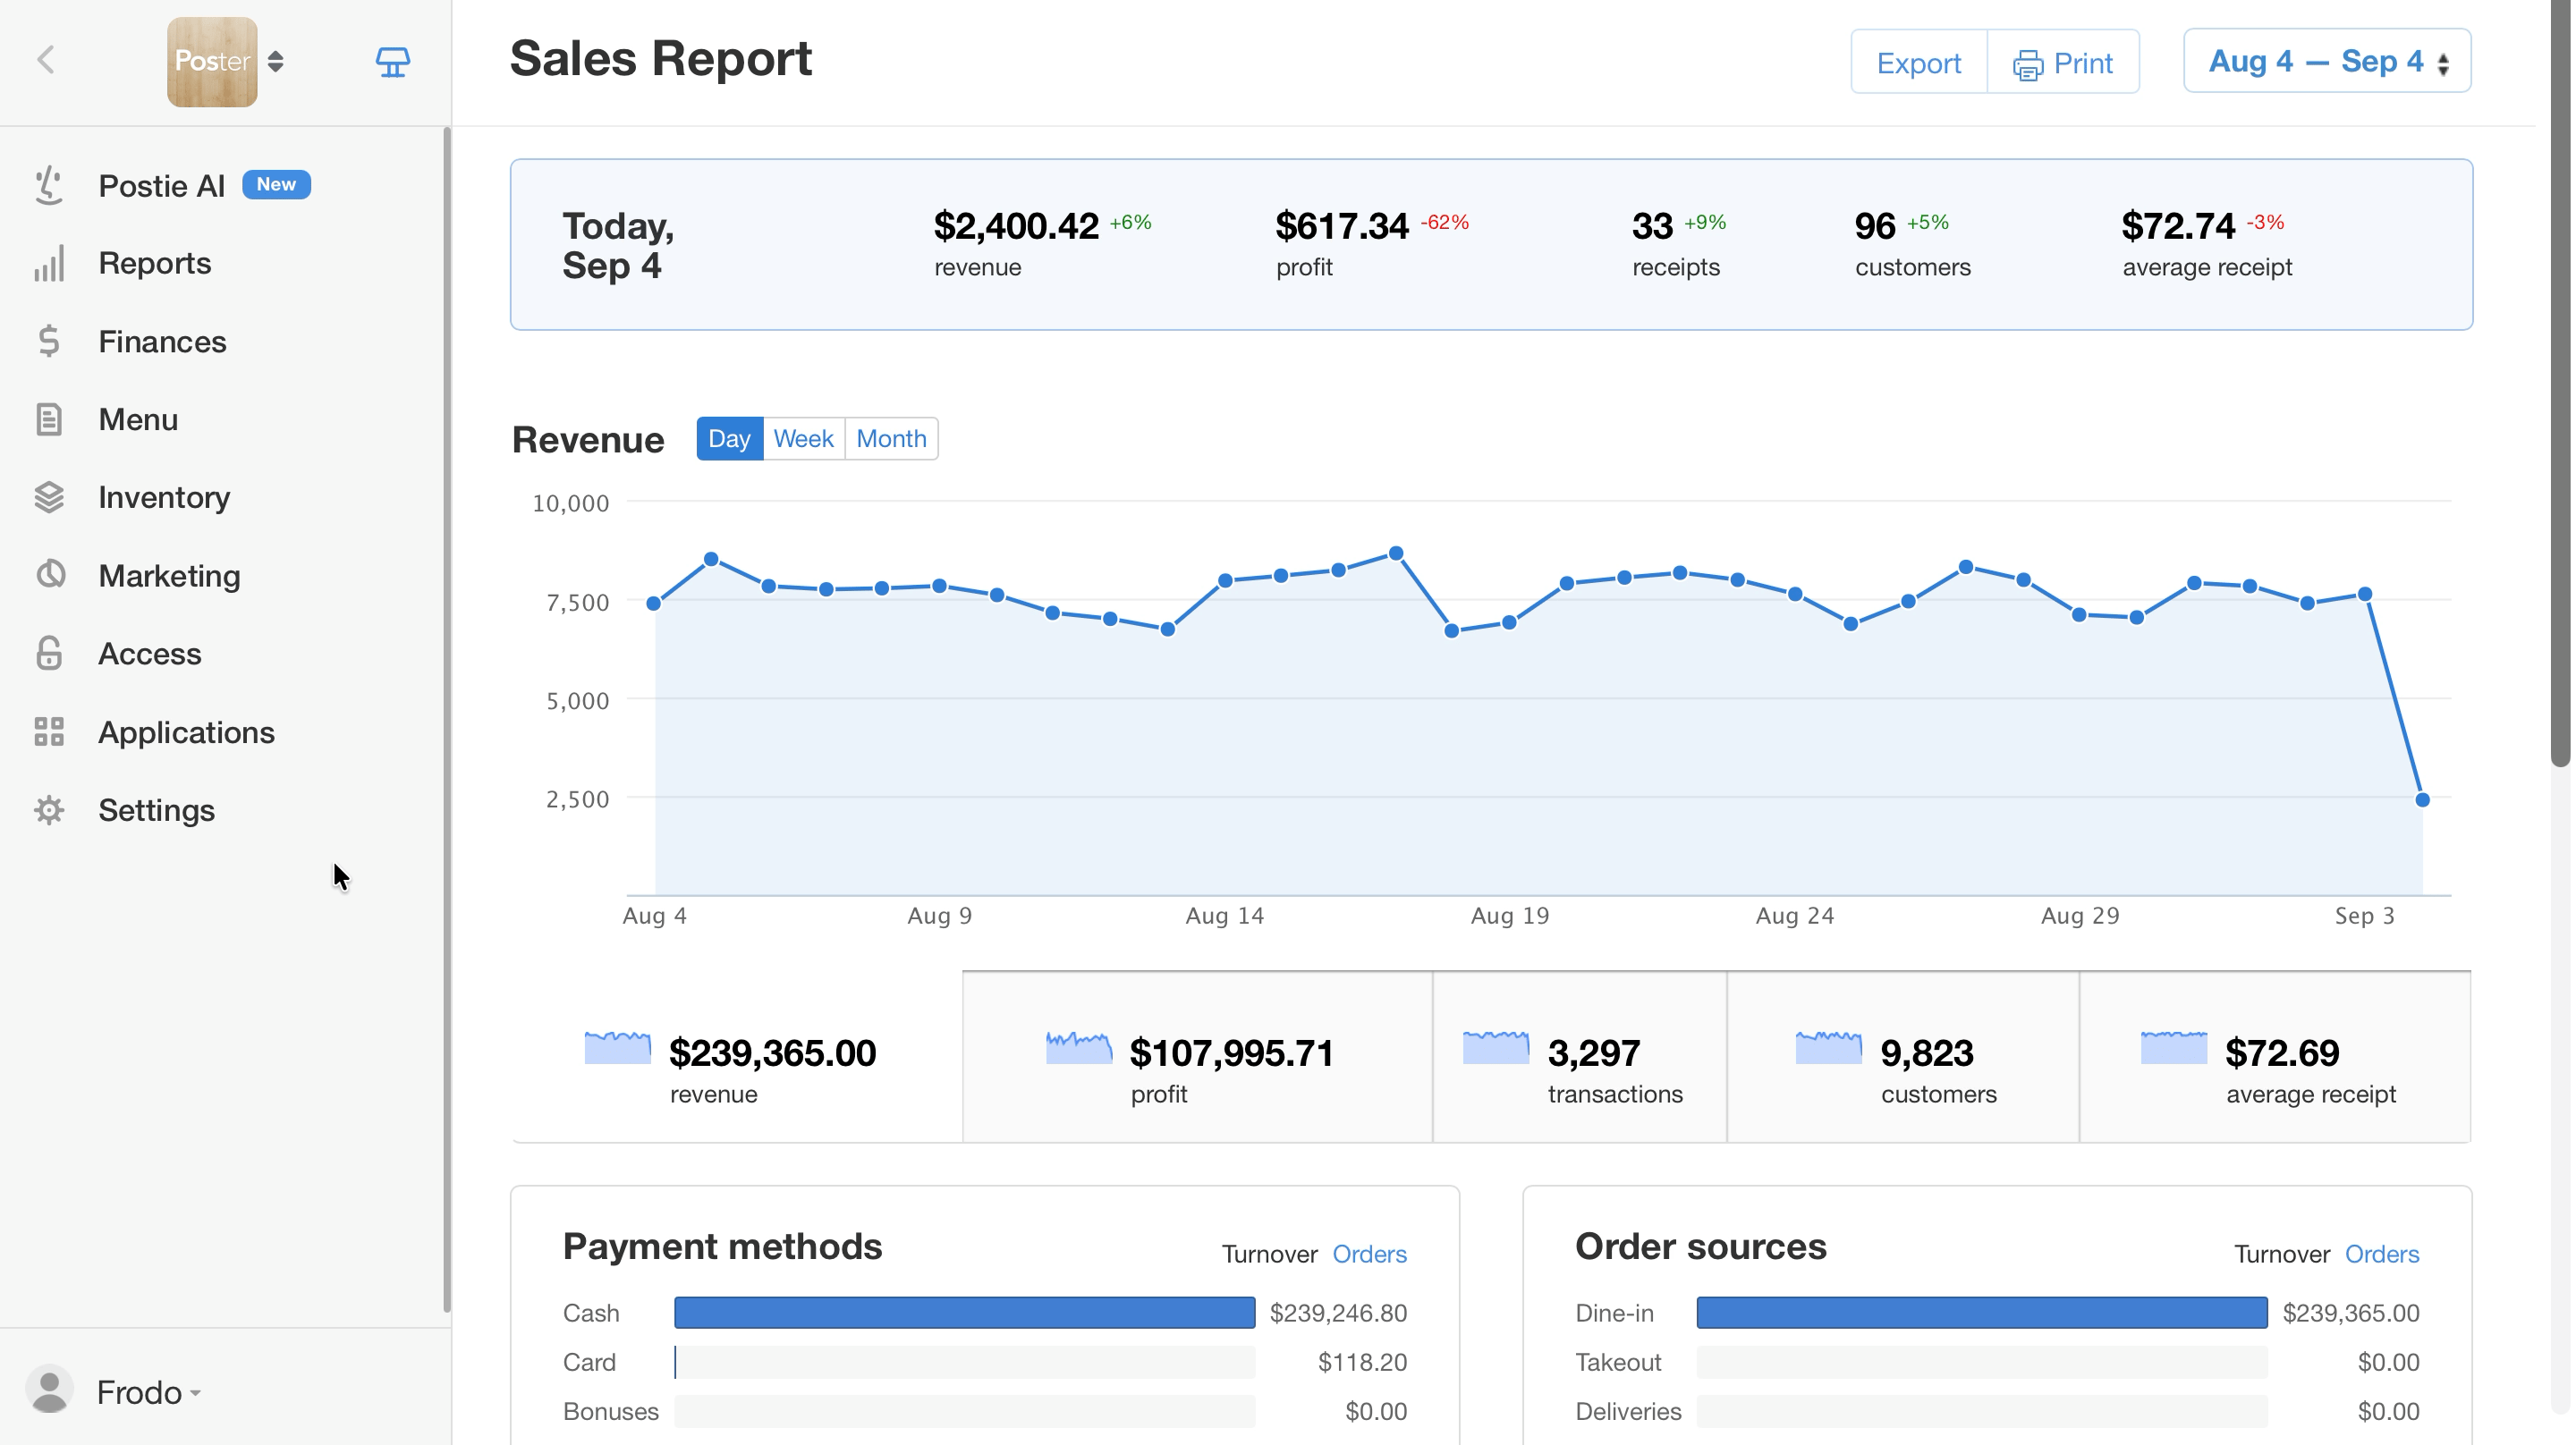Click the printer icon in the Print button
Image resolution: width=2576 pixels, height=1445 pixels.
tap(2027, 65)
